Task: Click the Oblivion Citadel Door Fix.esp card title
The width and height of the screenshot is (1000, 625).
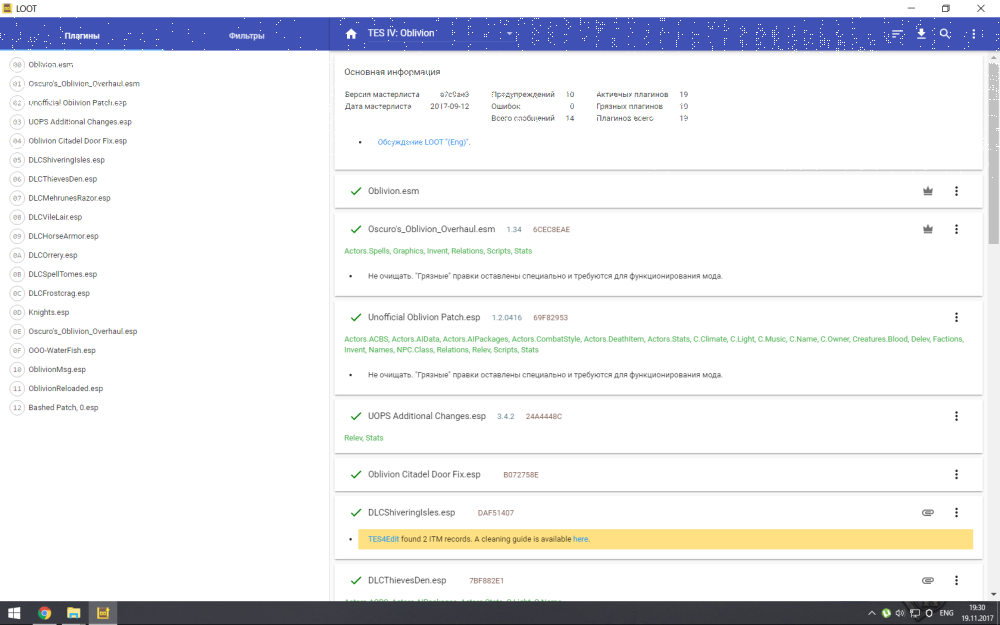Action: (x=424, y=474)
